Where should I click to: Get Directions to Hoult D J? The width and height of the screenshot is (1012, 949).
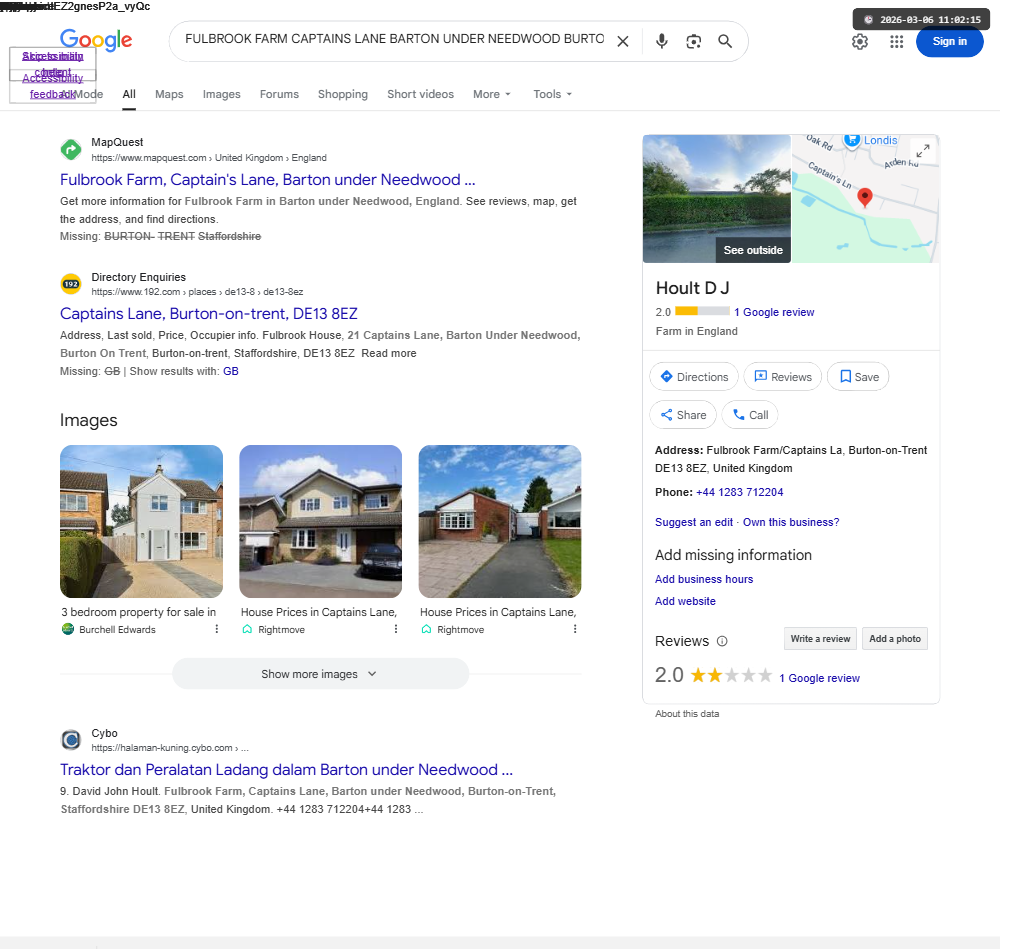coord(694,377)
